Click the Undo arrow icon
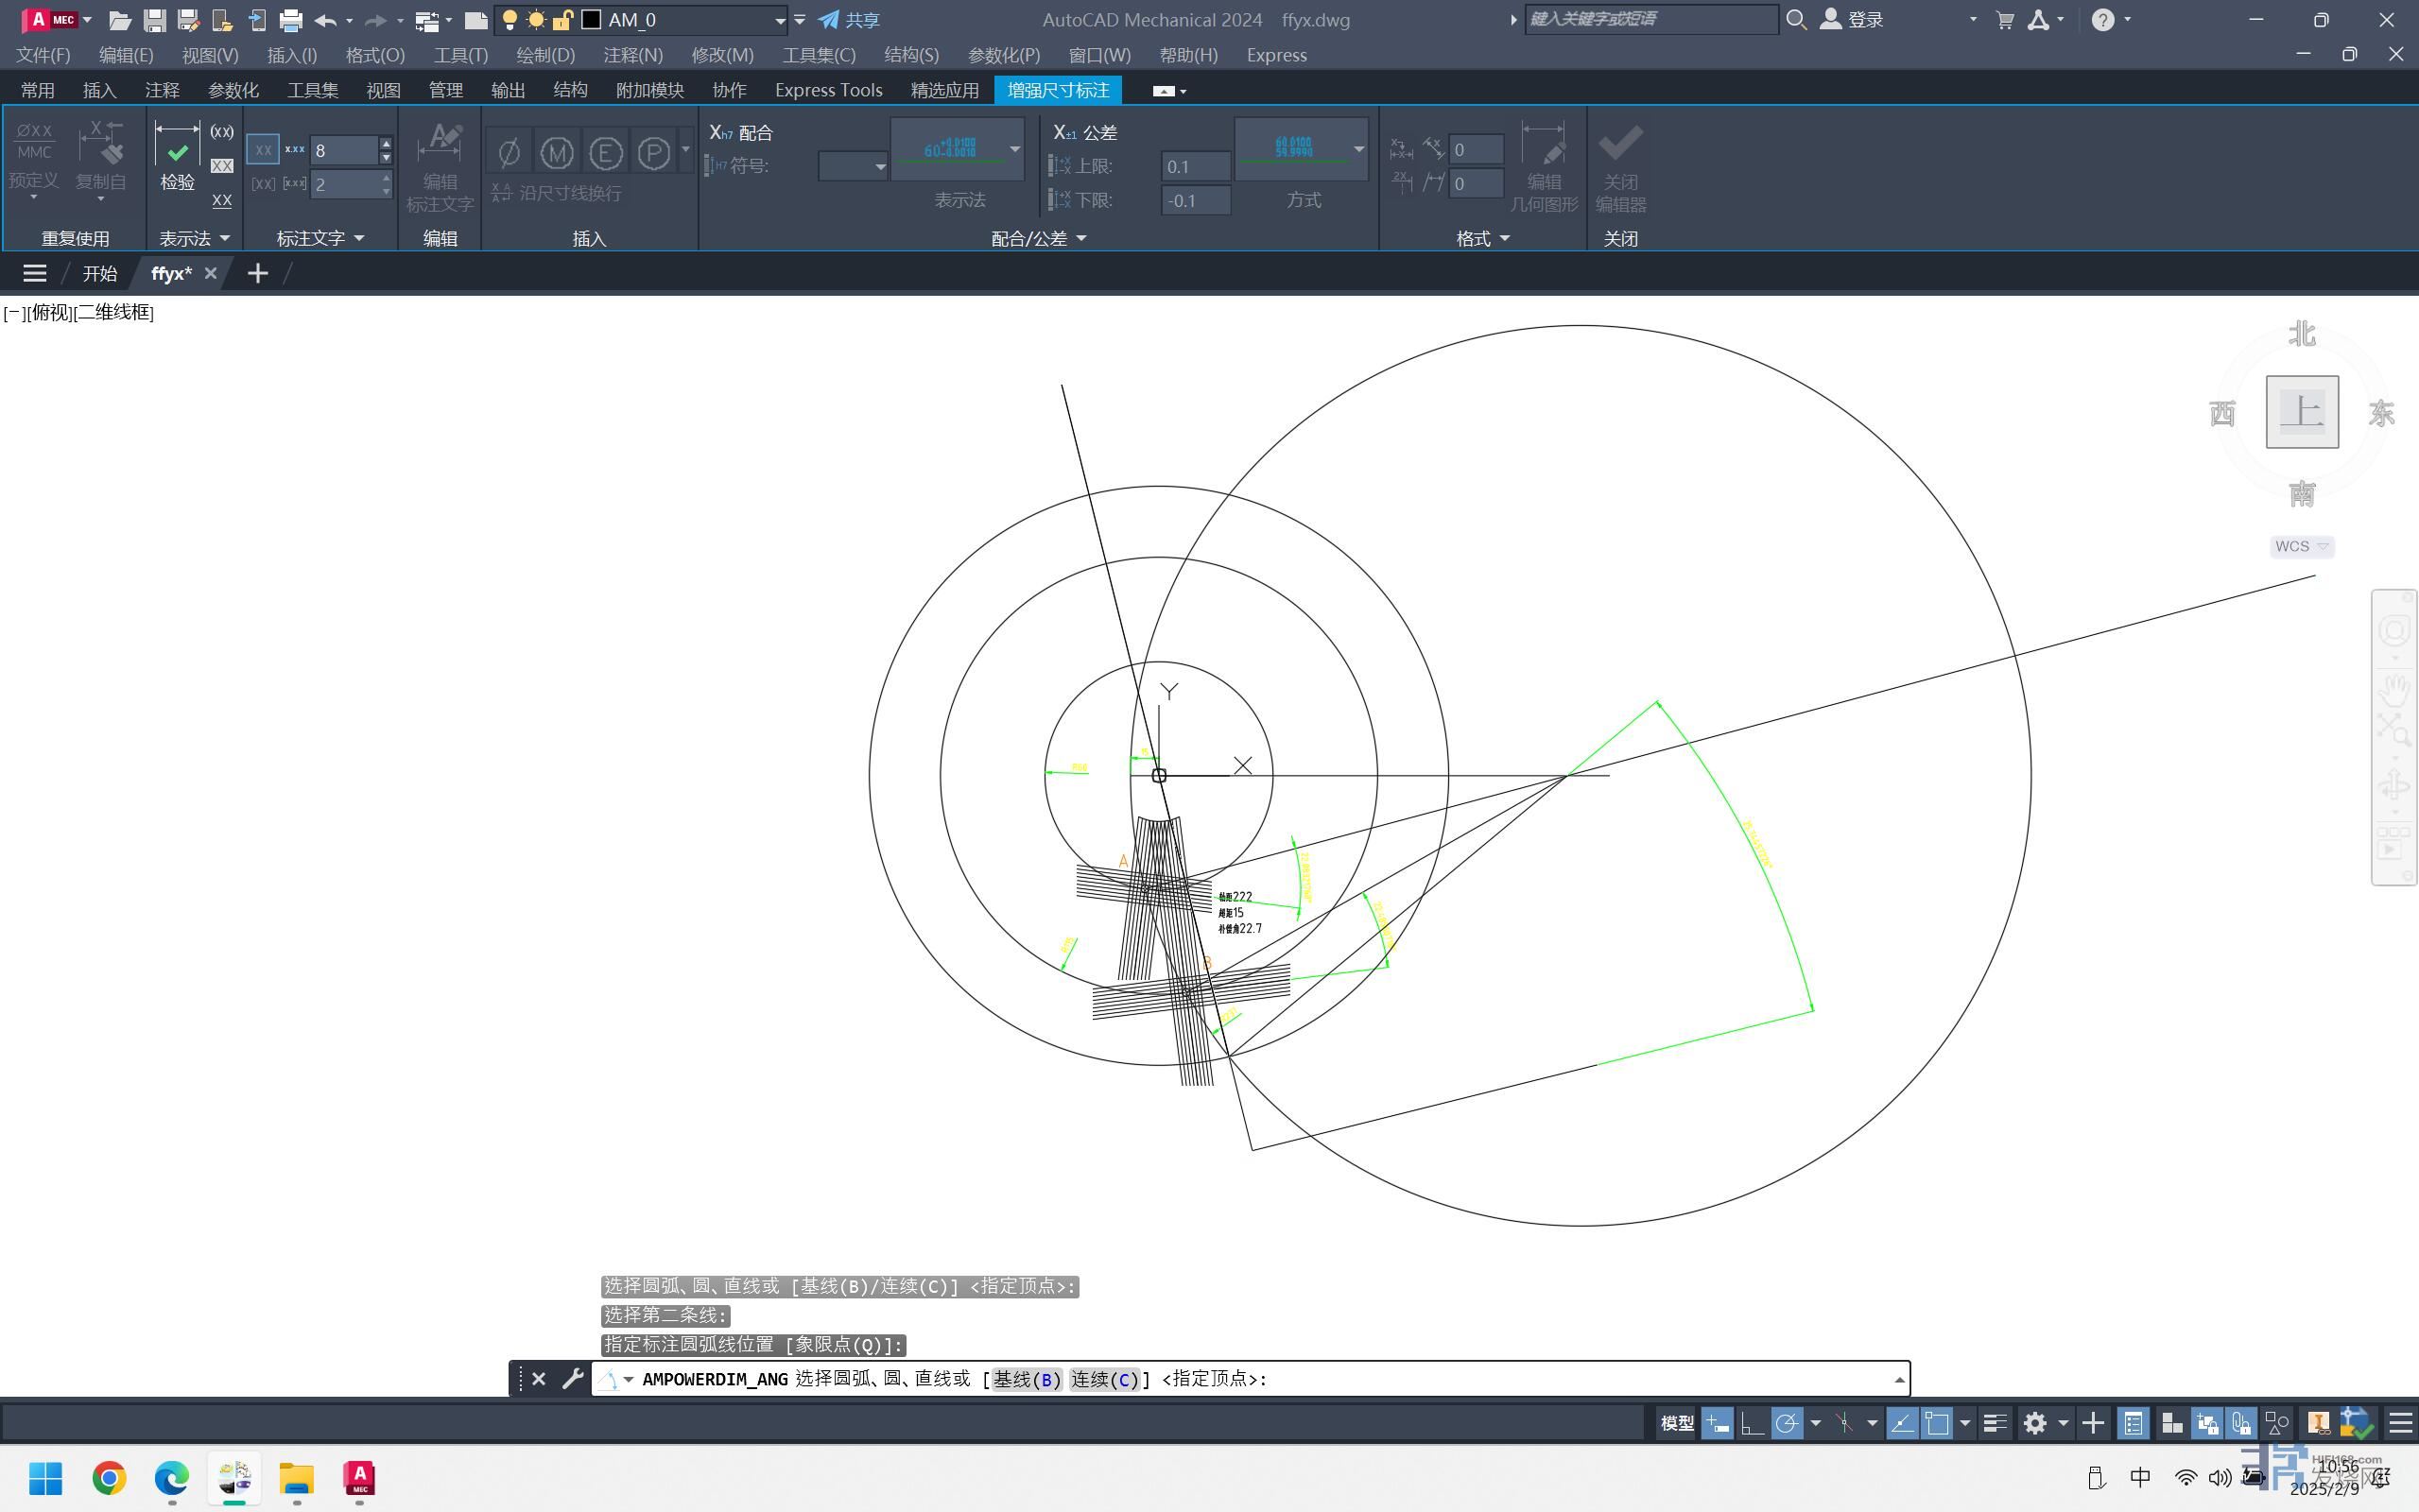The width and height of the screenshot is (2419, 1512). click(x=325, y=20)
